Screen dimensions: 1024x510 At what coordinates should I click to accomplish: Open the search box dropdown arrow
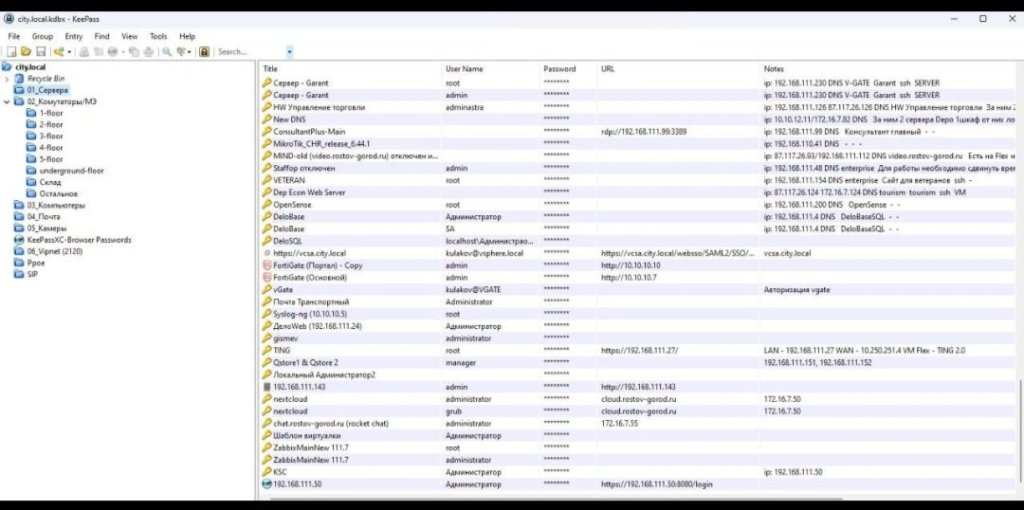[x=290, y=51]
